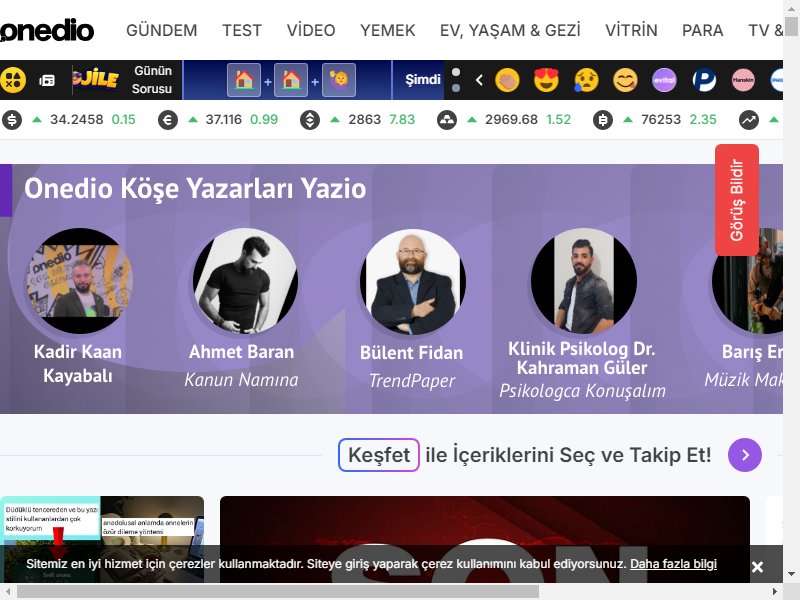Click the gold price 2863

[x=365, y=120]
